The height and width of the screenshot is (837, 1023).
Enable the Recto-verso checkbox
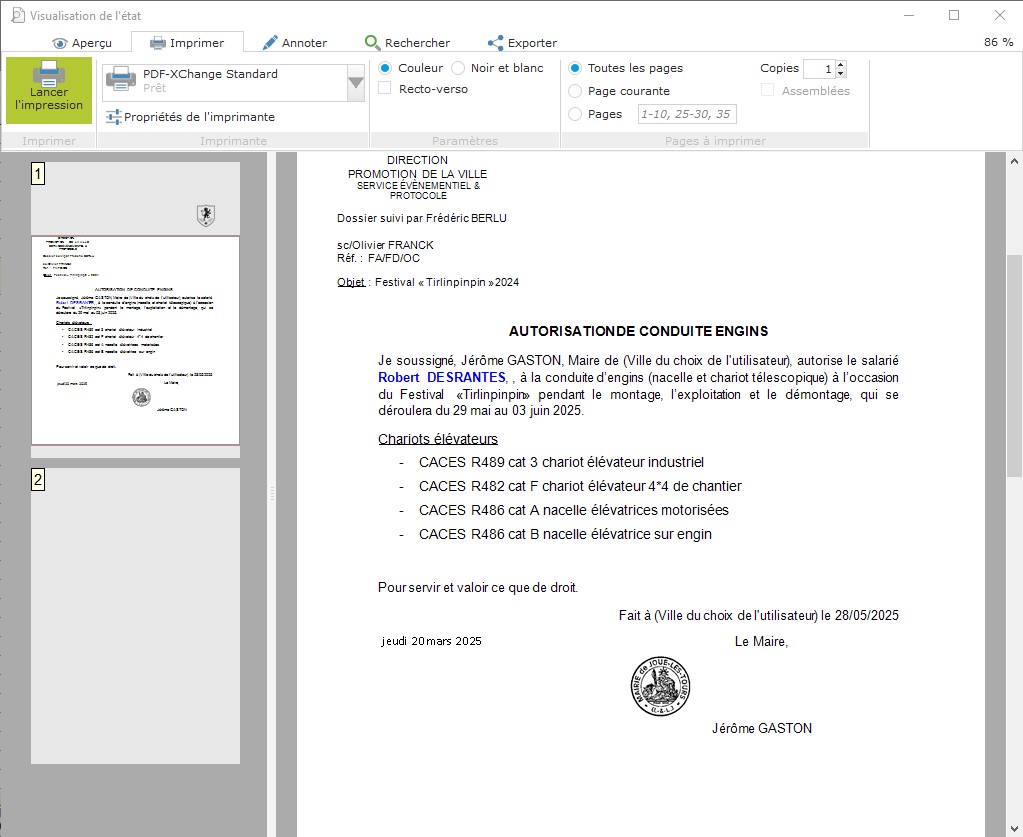[385, 89]
